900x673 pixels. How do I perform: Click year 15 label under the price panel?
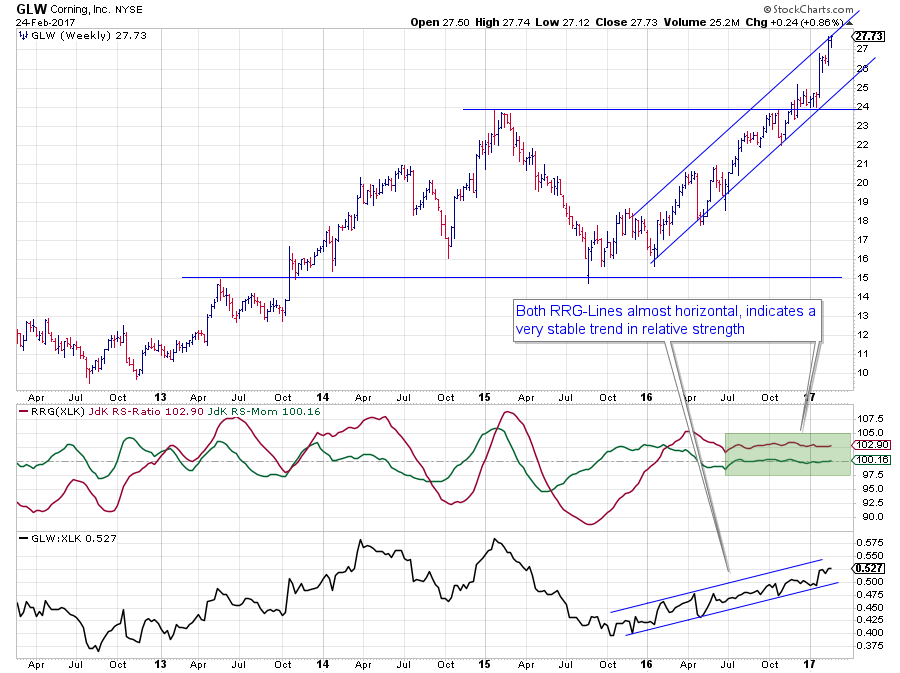point(484,397)
